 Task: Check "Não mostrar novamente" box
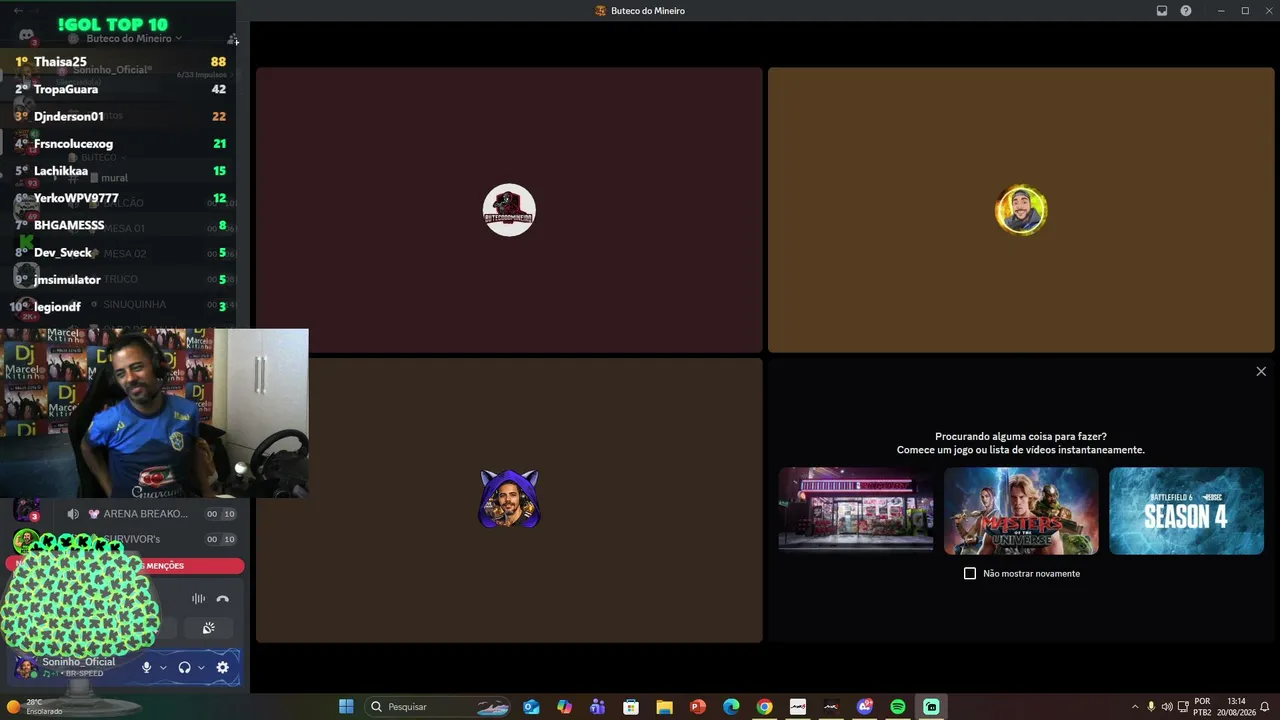pyautogui.click(x=969, y=574)
